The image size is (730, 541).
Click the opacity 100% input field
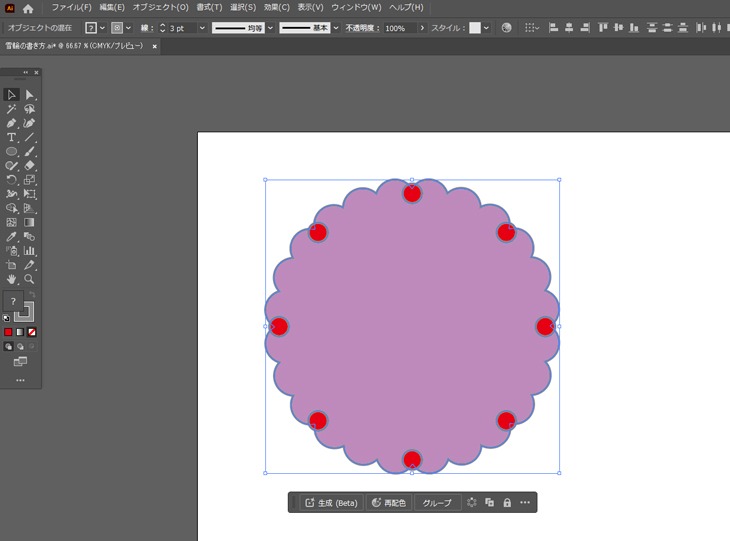(396, 28)
